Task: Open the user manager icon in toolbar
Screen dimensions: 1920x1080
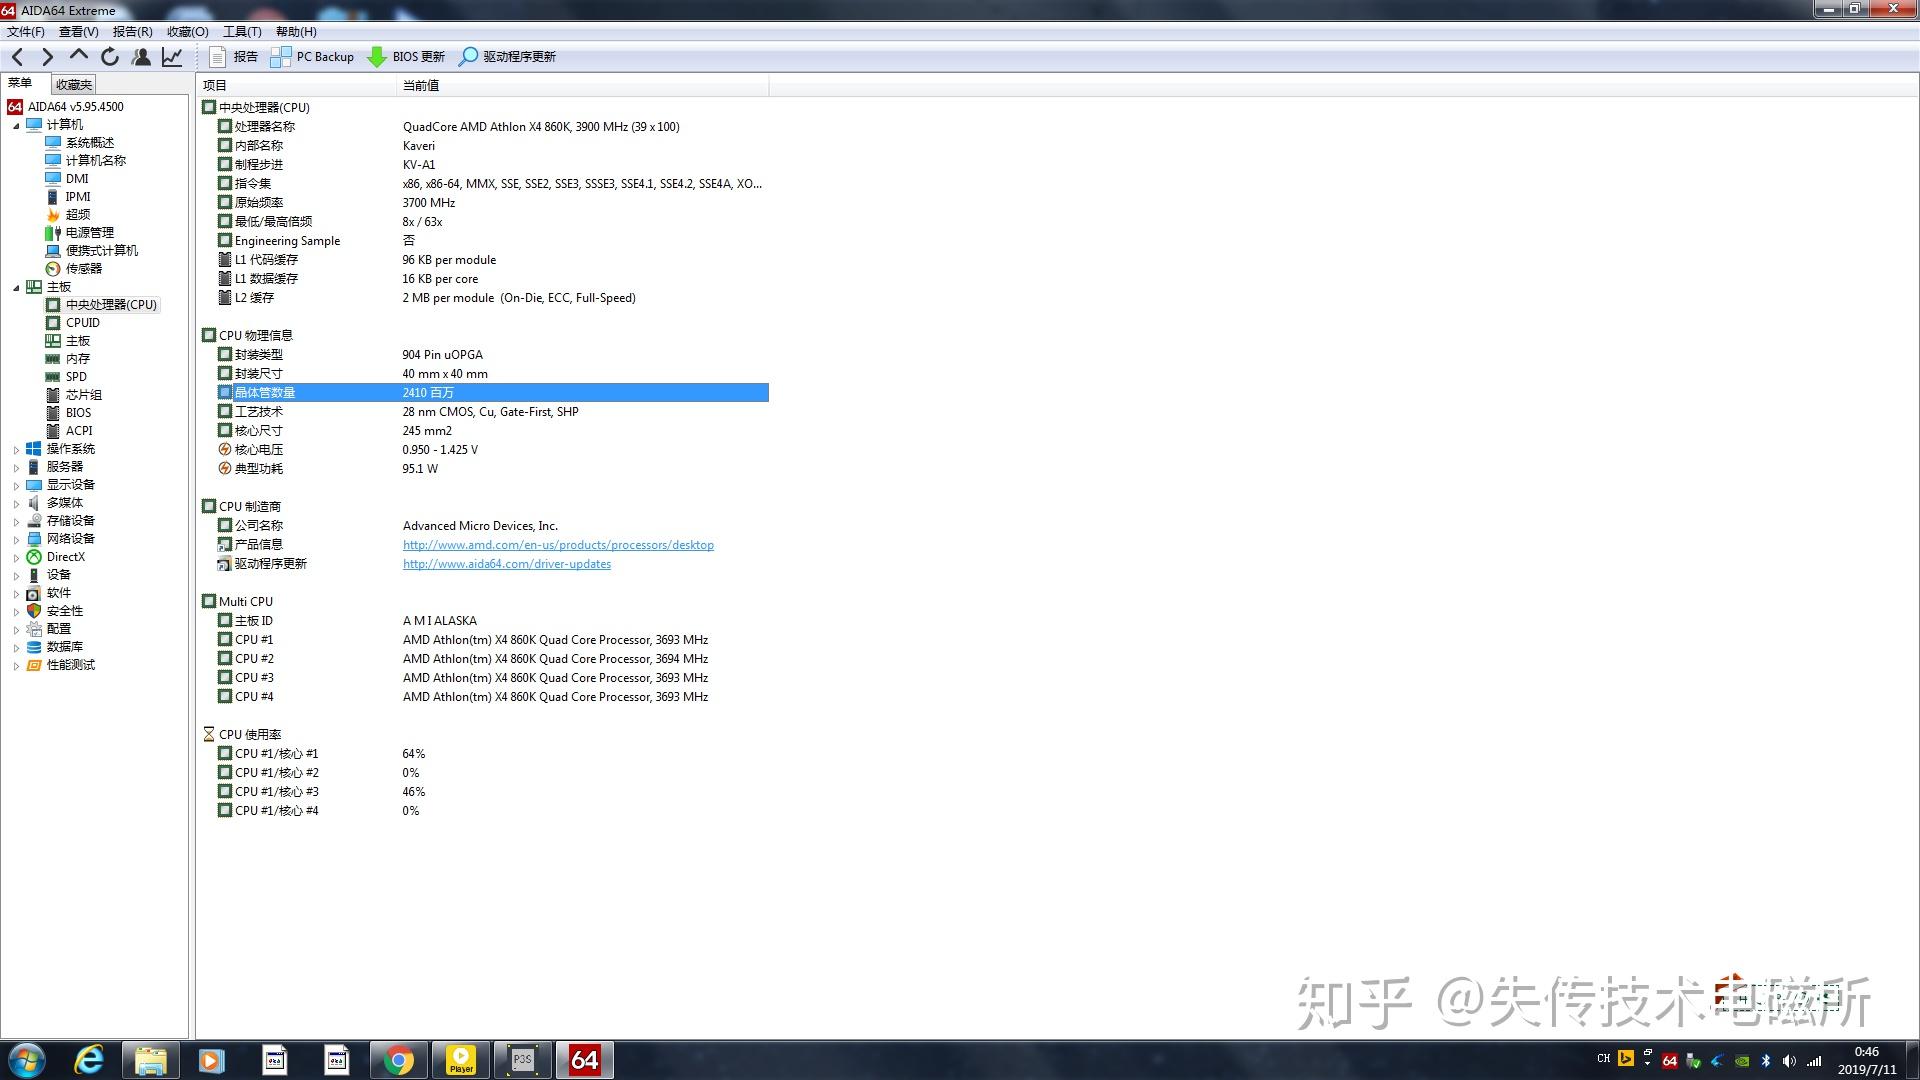Action: click(142, 57)
